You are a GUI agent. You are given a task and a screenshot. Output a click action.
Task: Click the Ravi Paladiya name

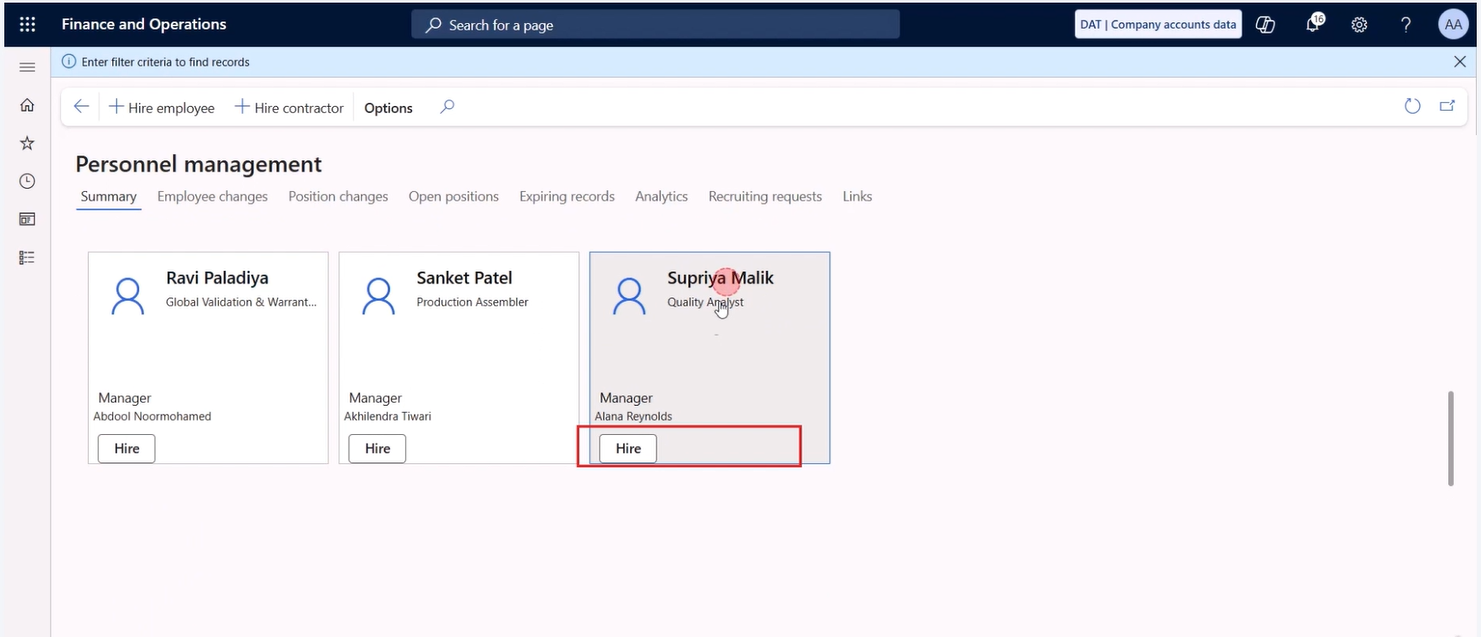click(x=217, y=278)
